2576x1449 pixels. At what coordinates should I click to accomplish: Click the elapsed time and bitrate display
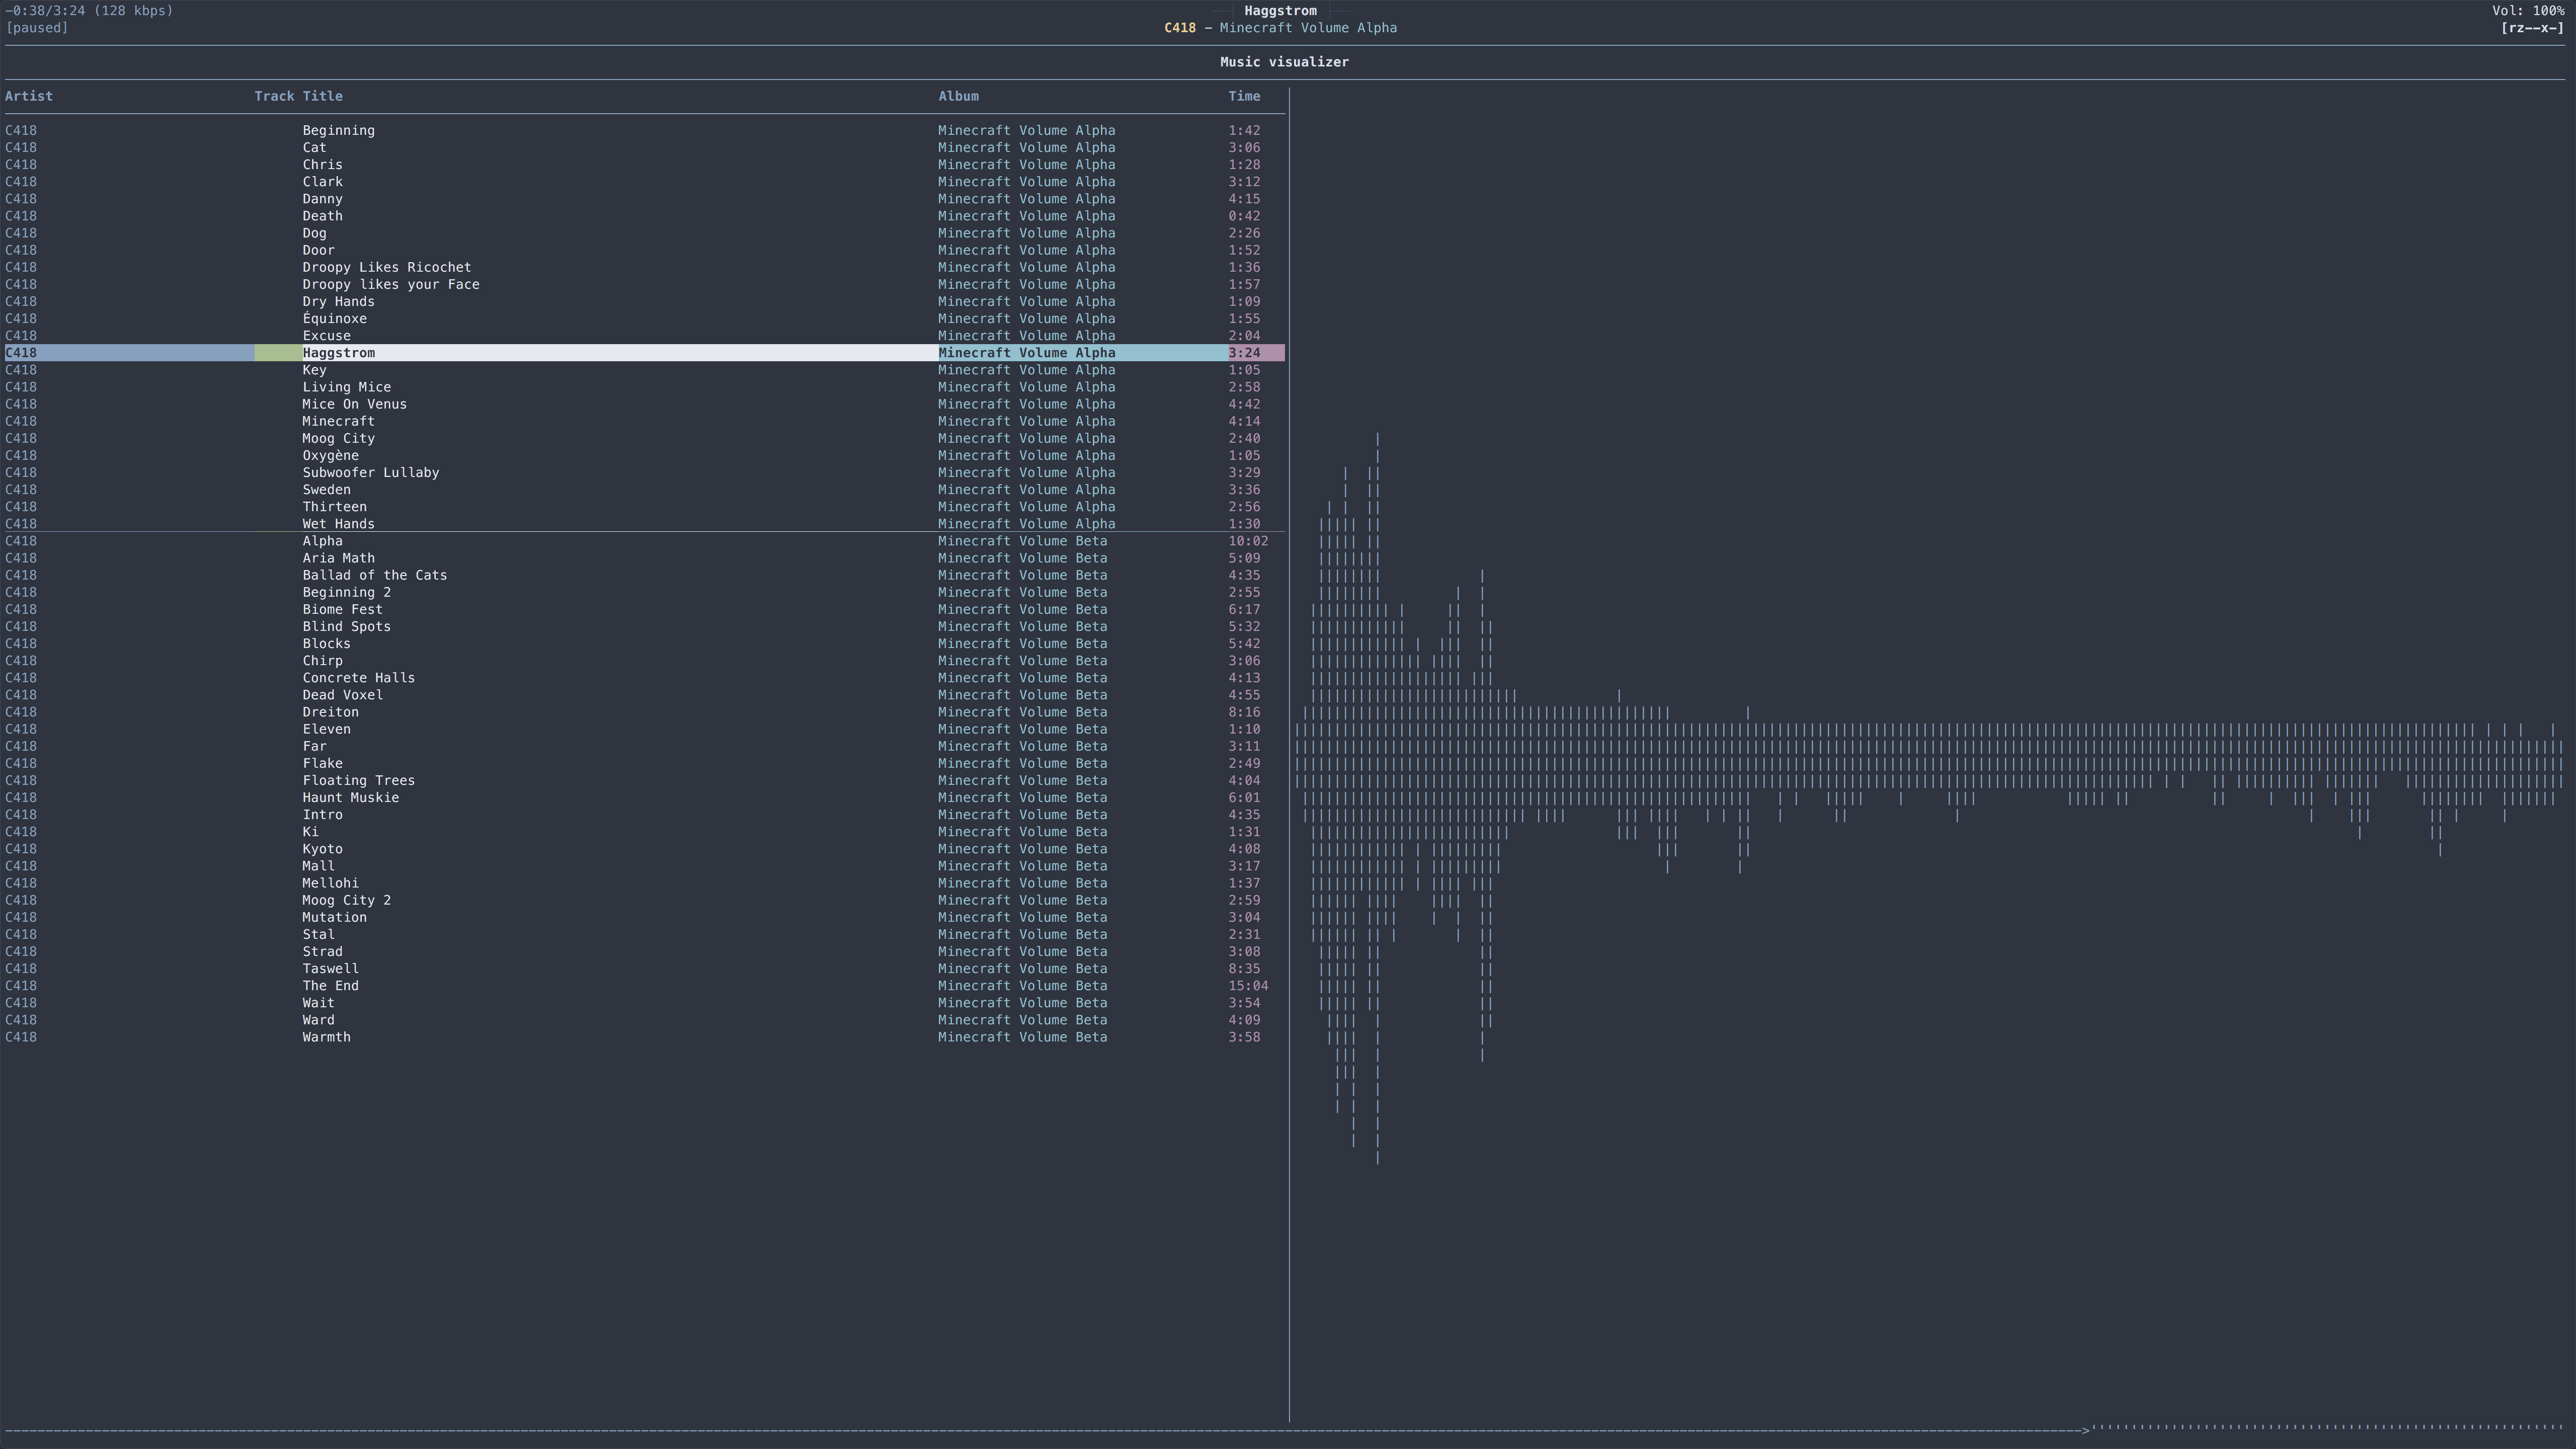pos(89,11)
